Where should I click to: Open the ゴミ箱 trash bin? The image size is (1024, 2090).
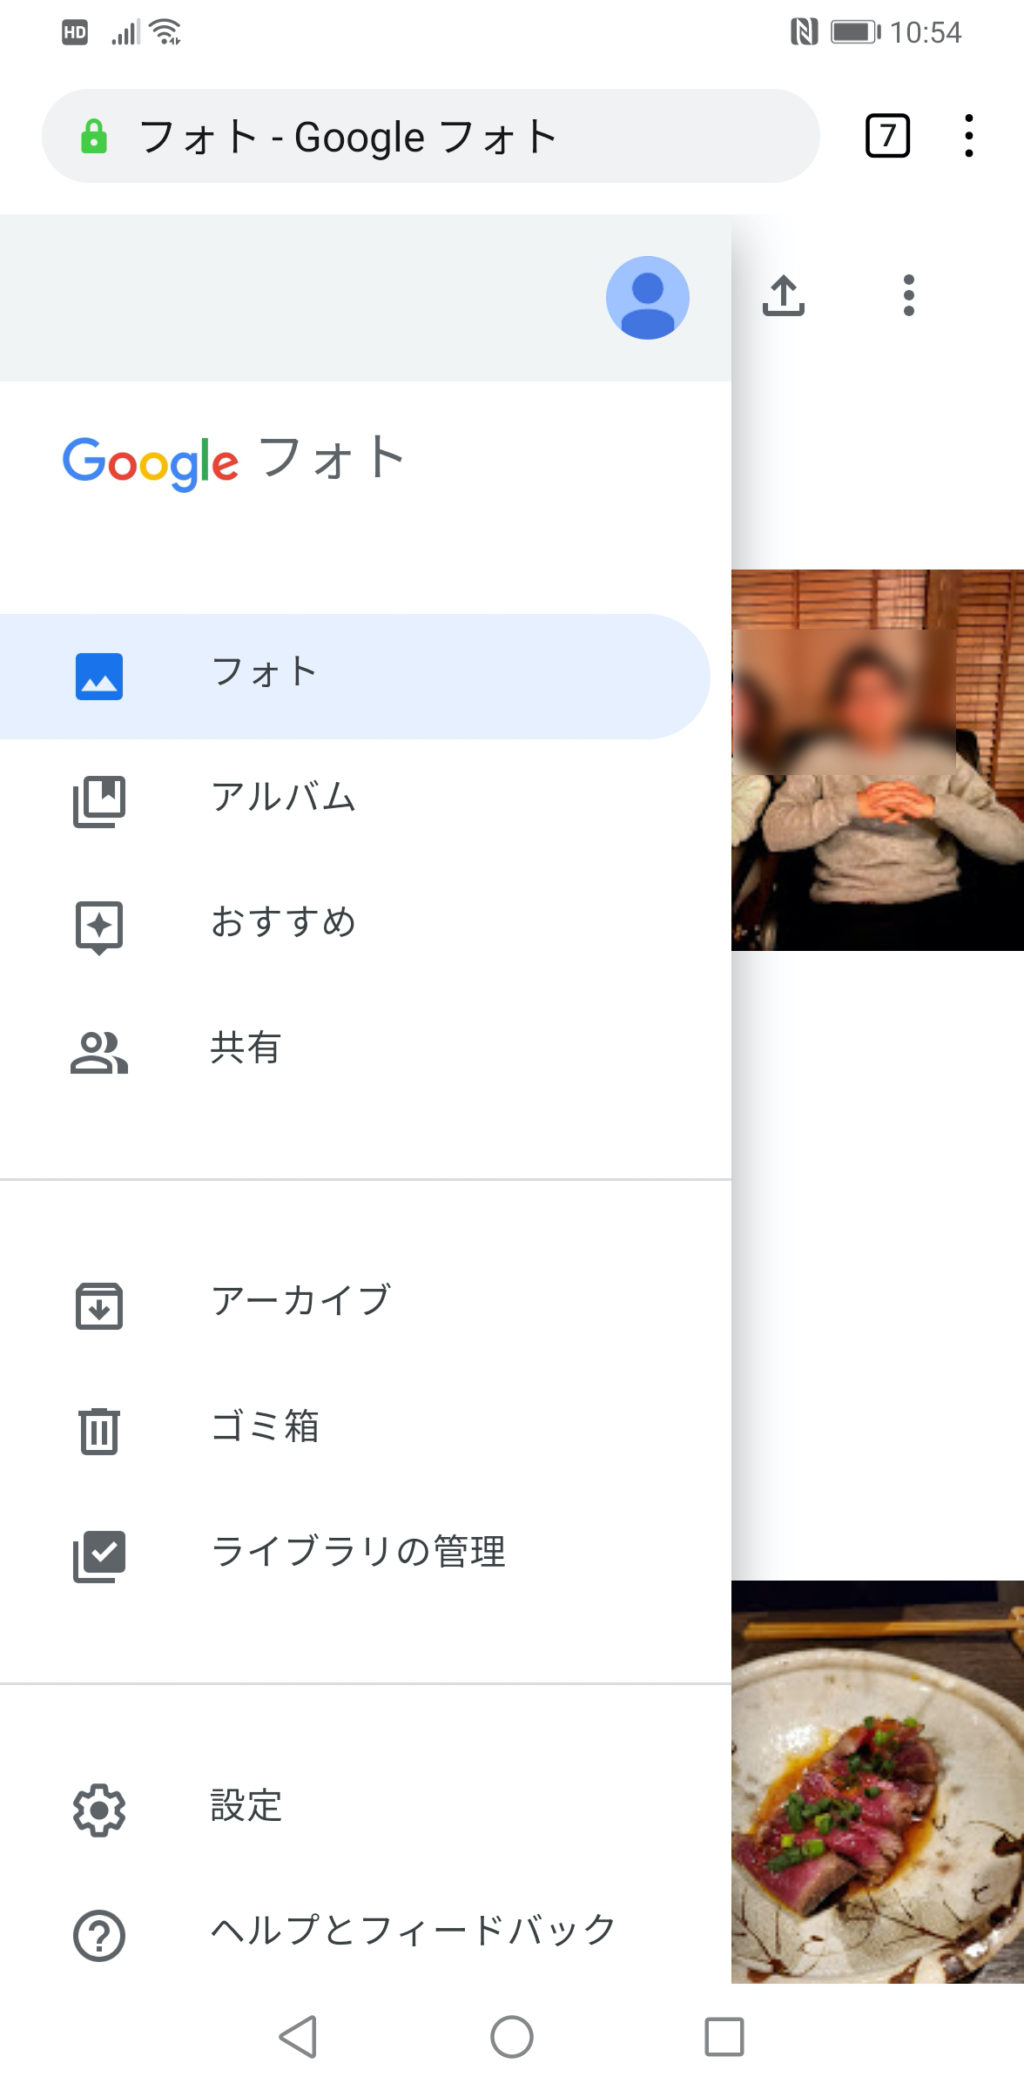click(x=264, y=1427)
